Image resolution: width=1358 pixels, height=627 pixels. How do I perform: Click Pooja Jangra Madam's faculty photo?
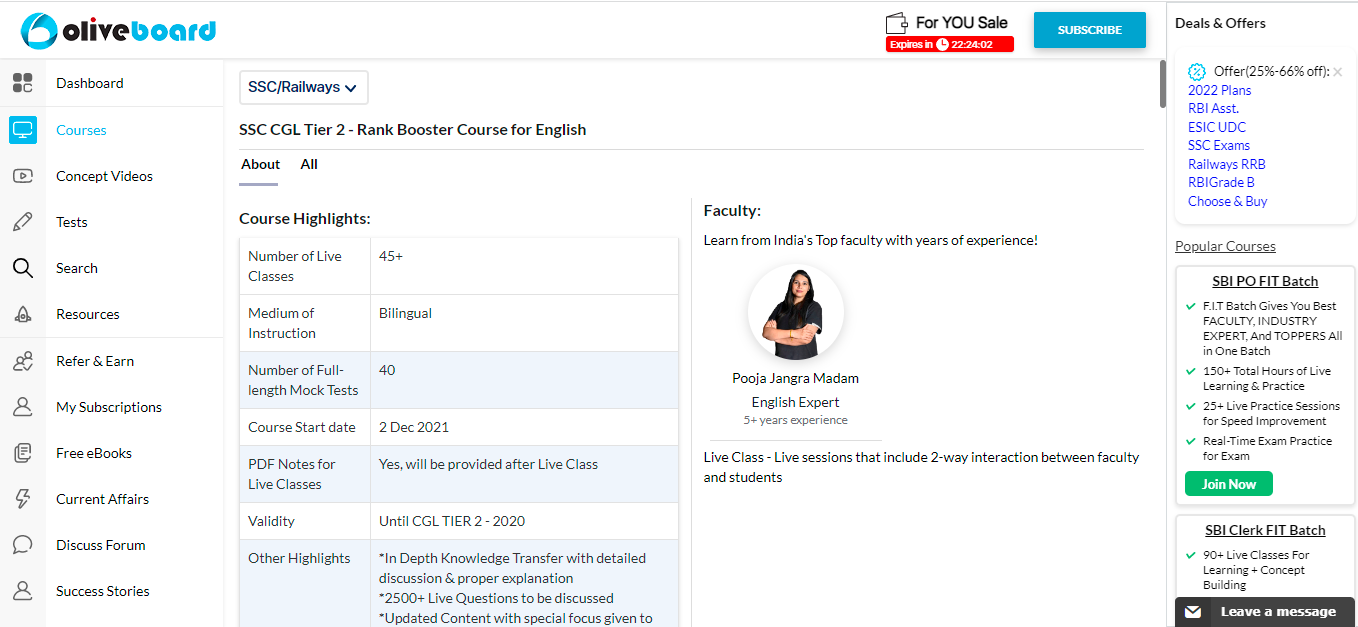pos(795,312)
